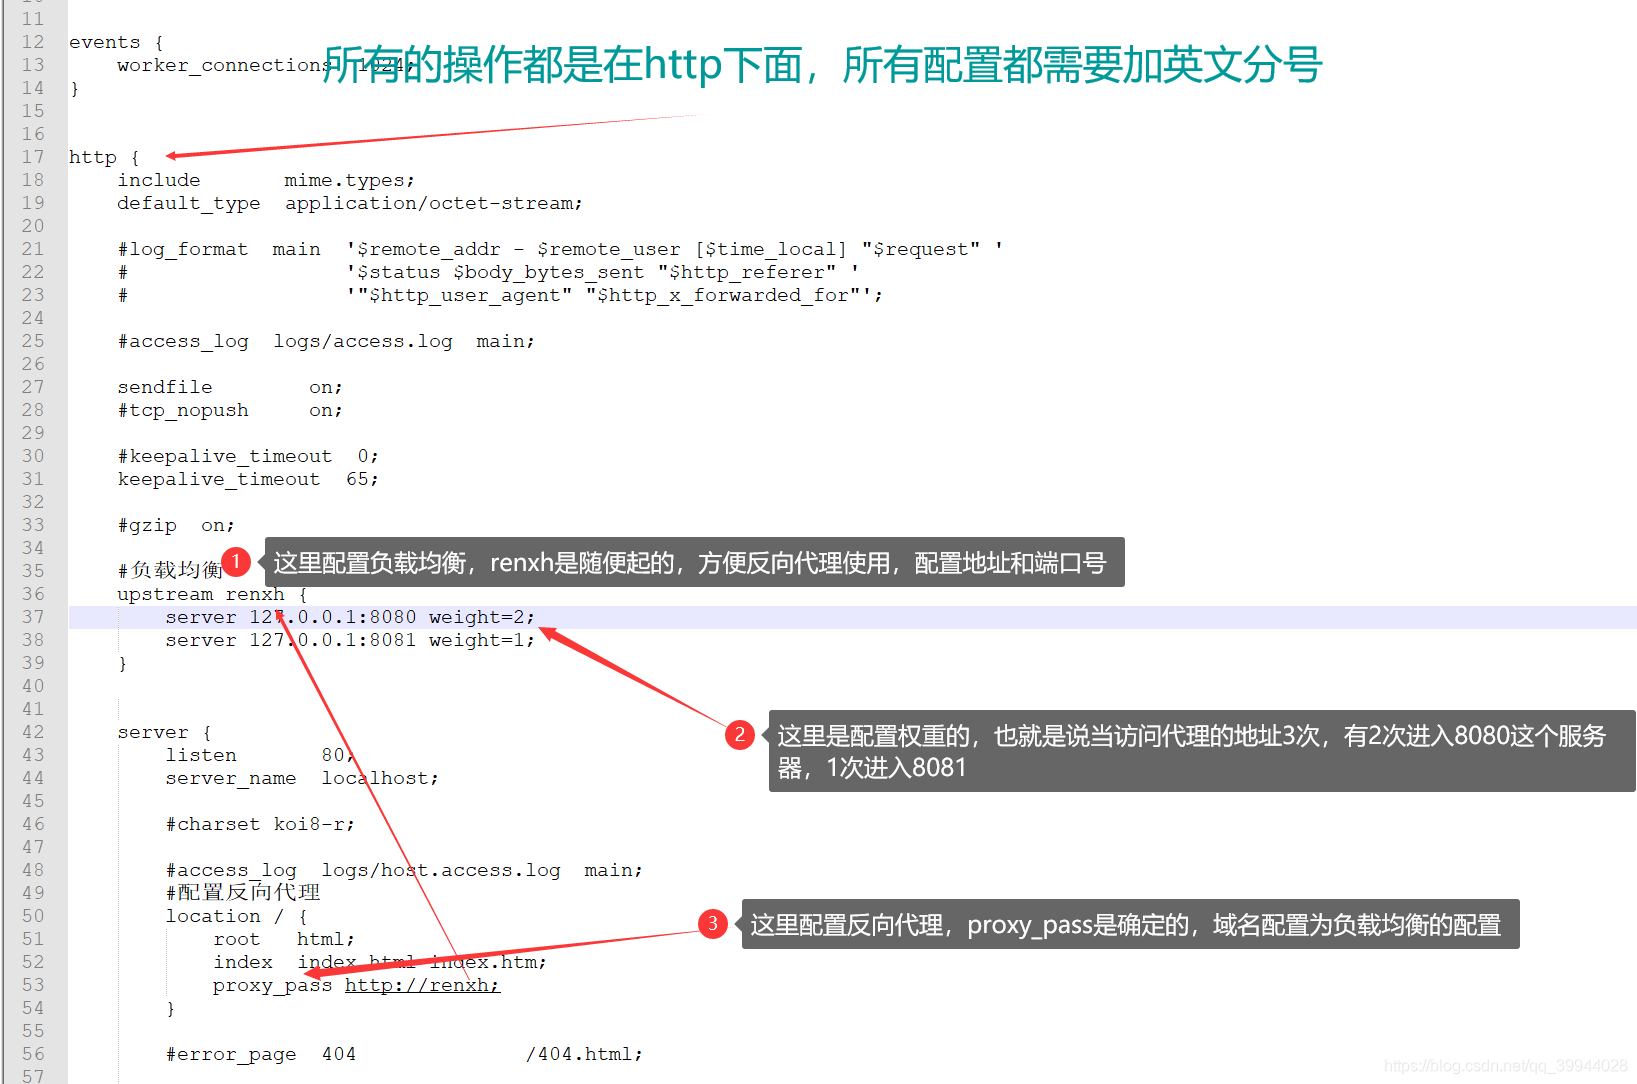Click the "$body_bytes_sent" variable
The image size is (1637, 1084).
549,272
